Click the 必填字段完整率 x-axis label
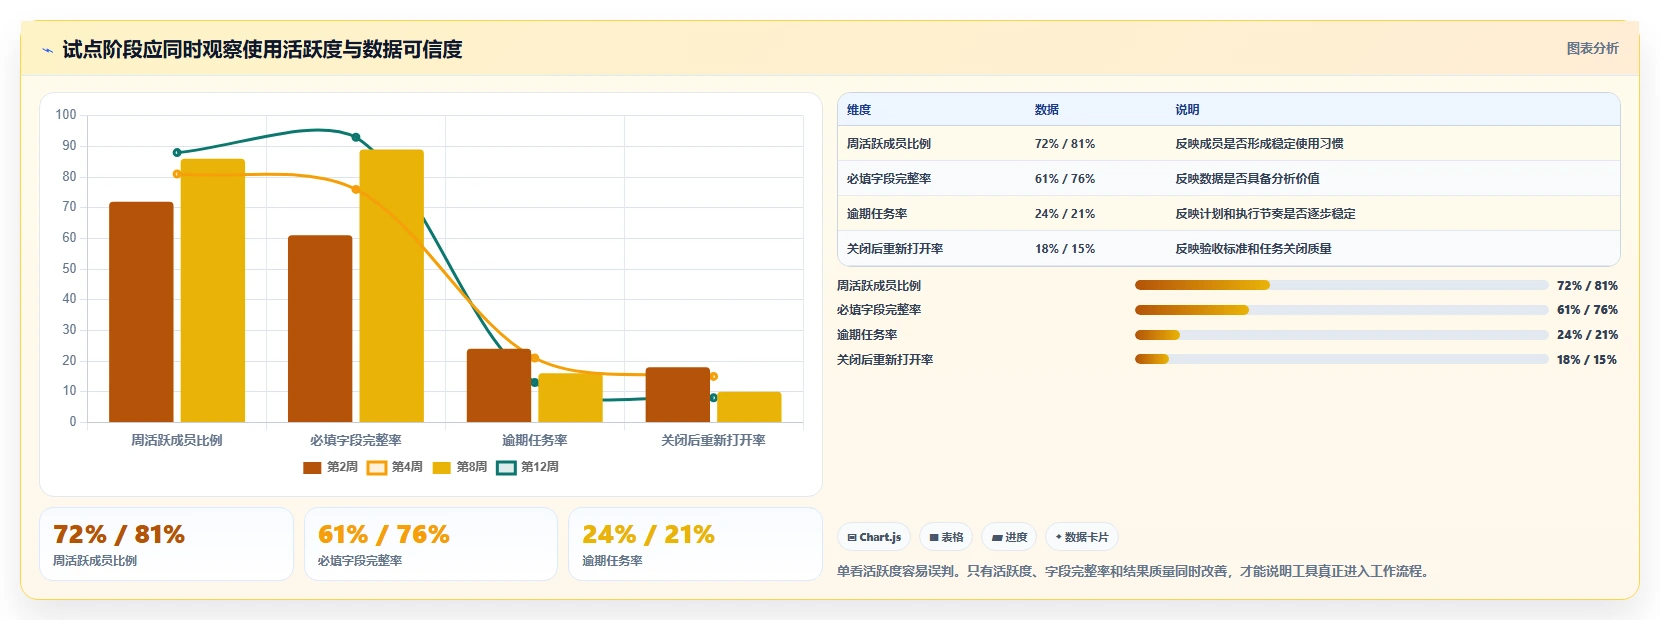The image size is (1660, 620). point(356,440)
